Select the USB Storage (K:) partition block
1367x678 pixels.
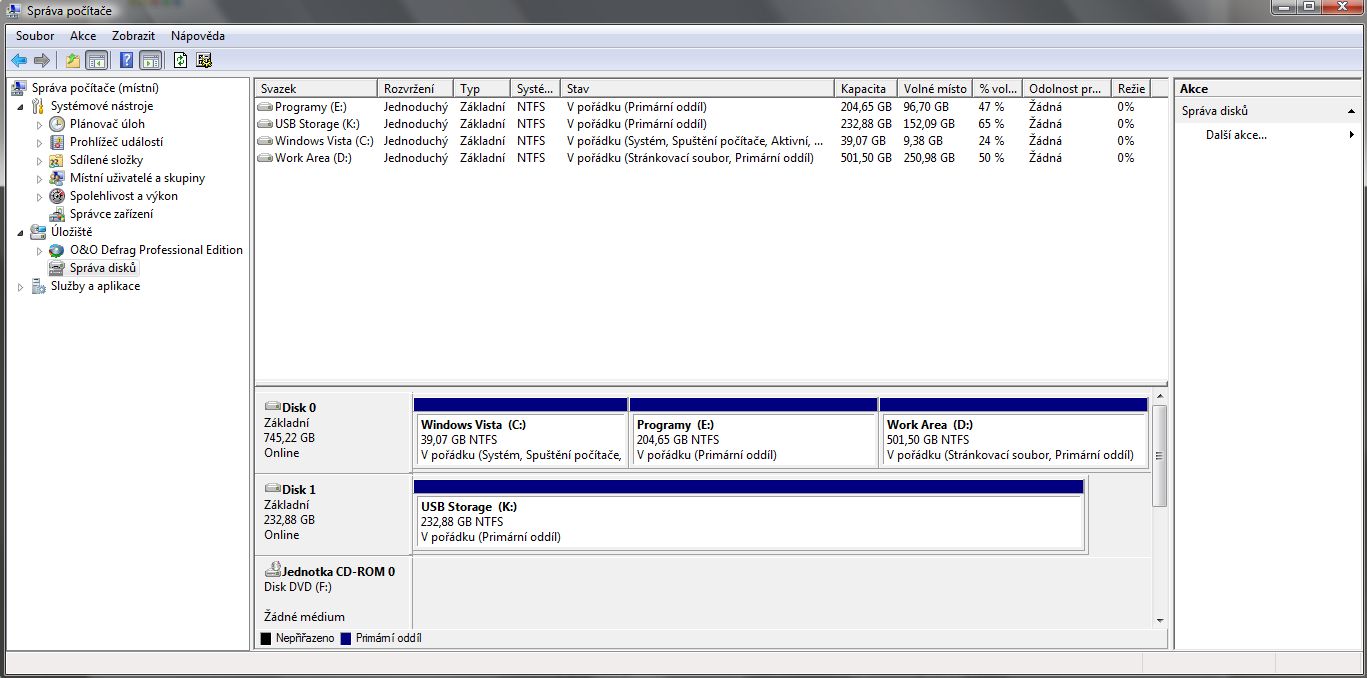coord(749,514)
